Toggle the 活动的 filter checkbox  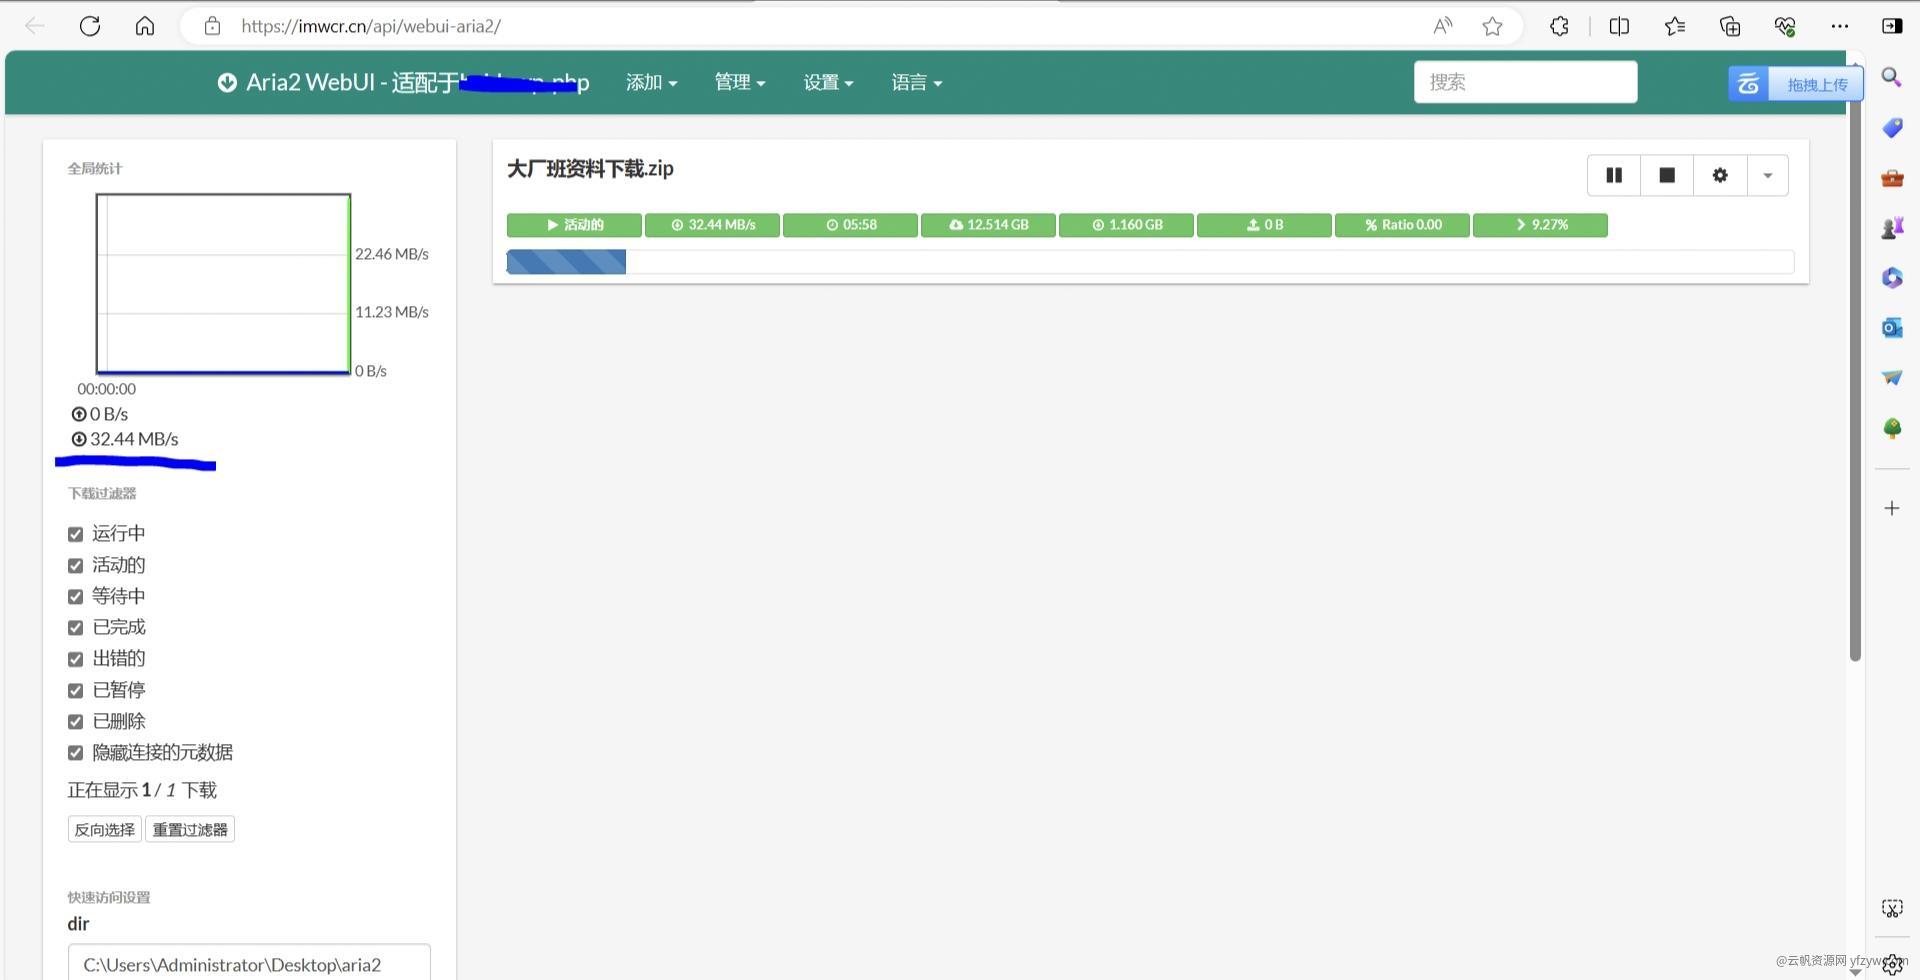(x=75, y=565)
